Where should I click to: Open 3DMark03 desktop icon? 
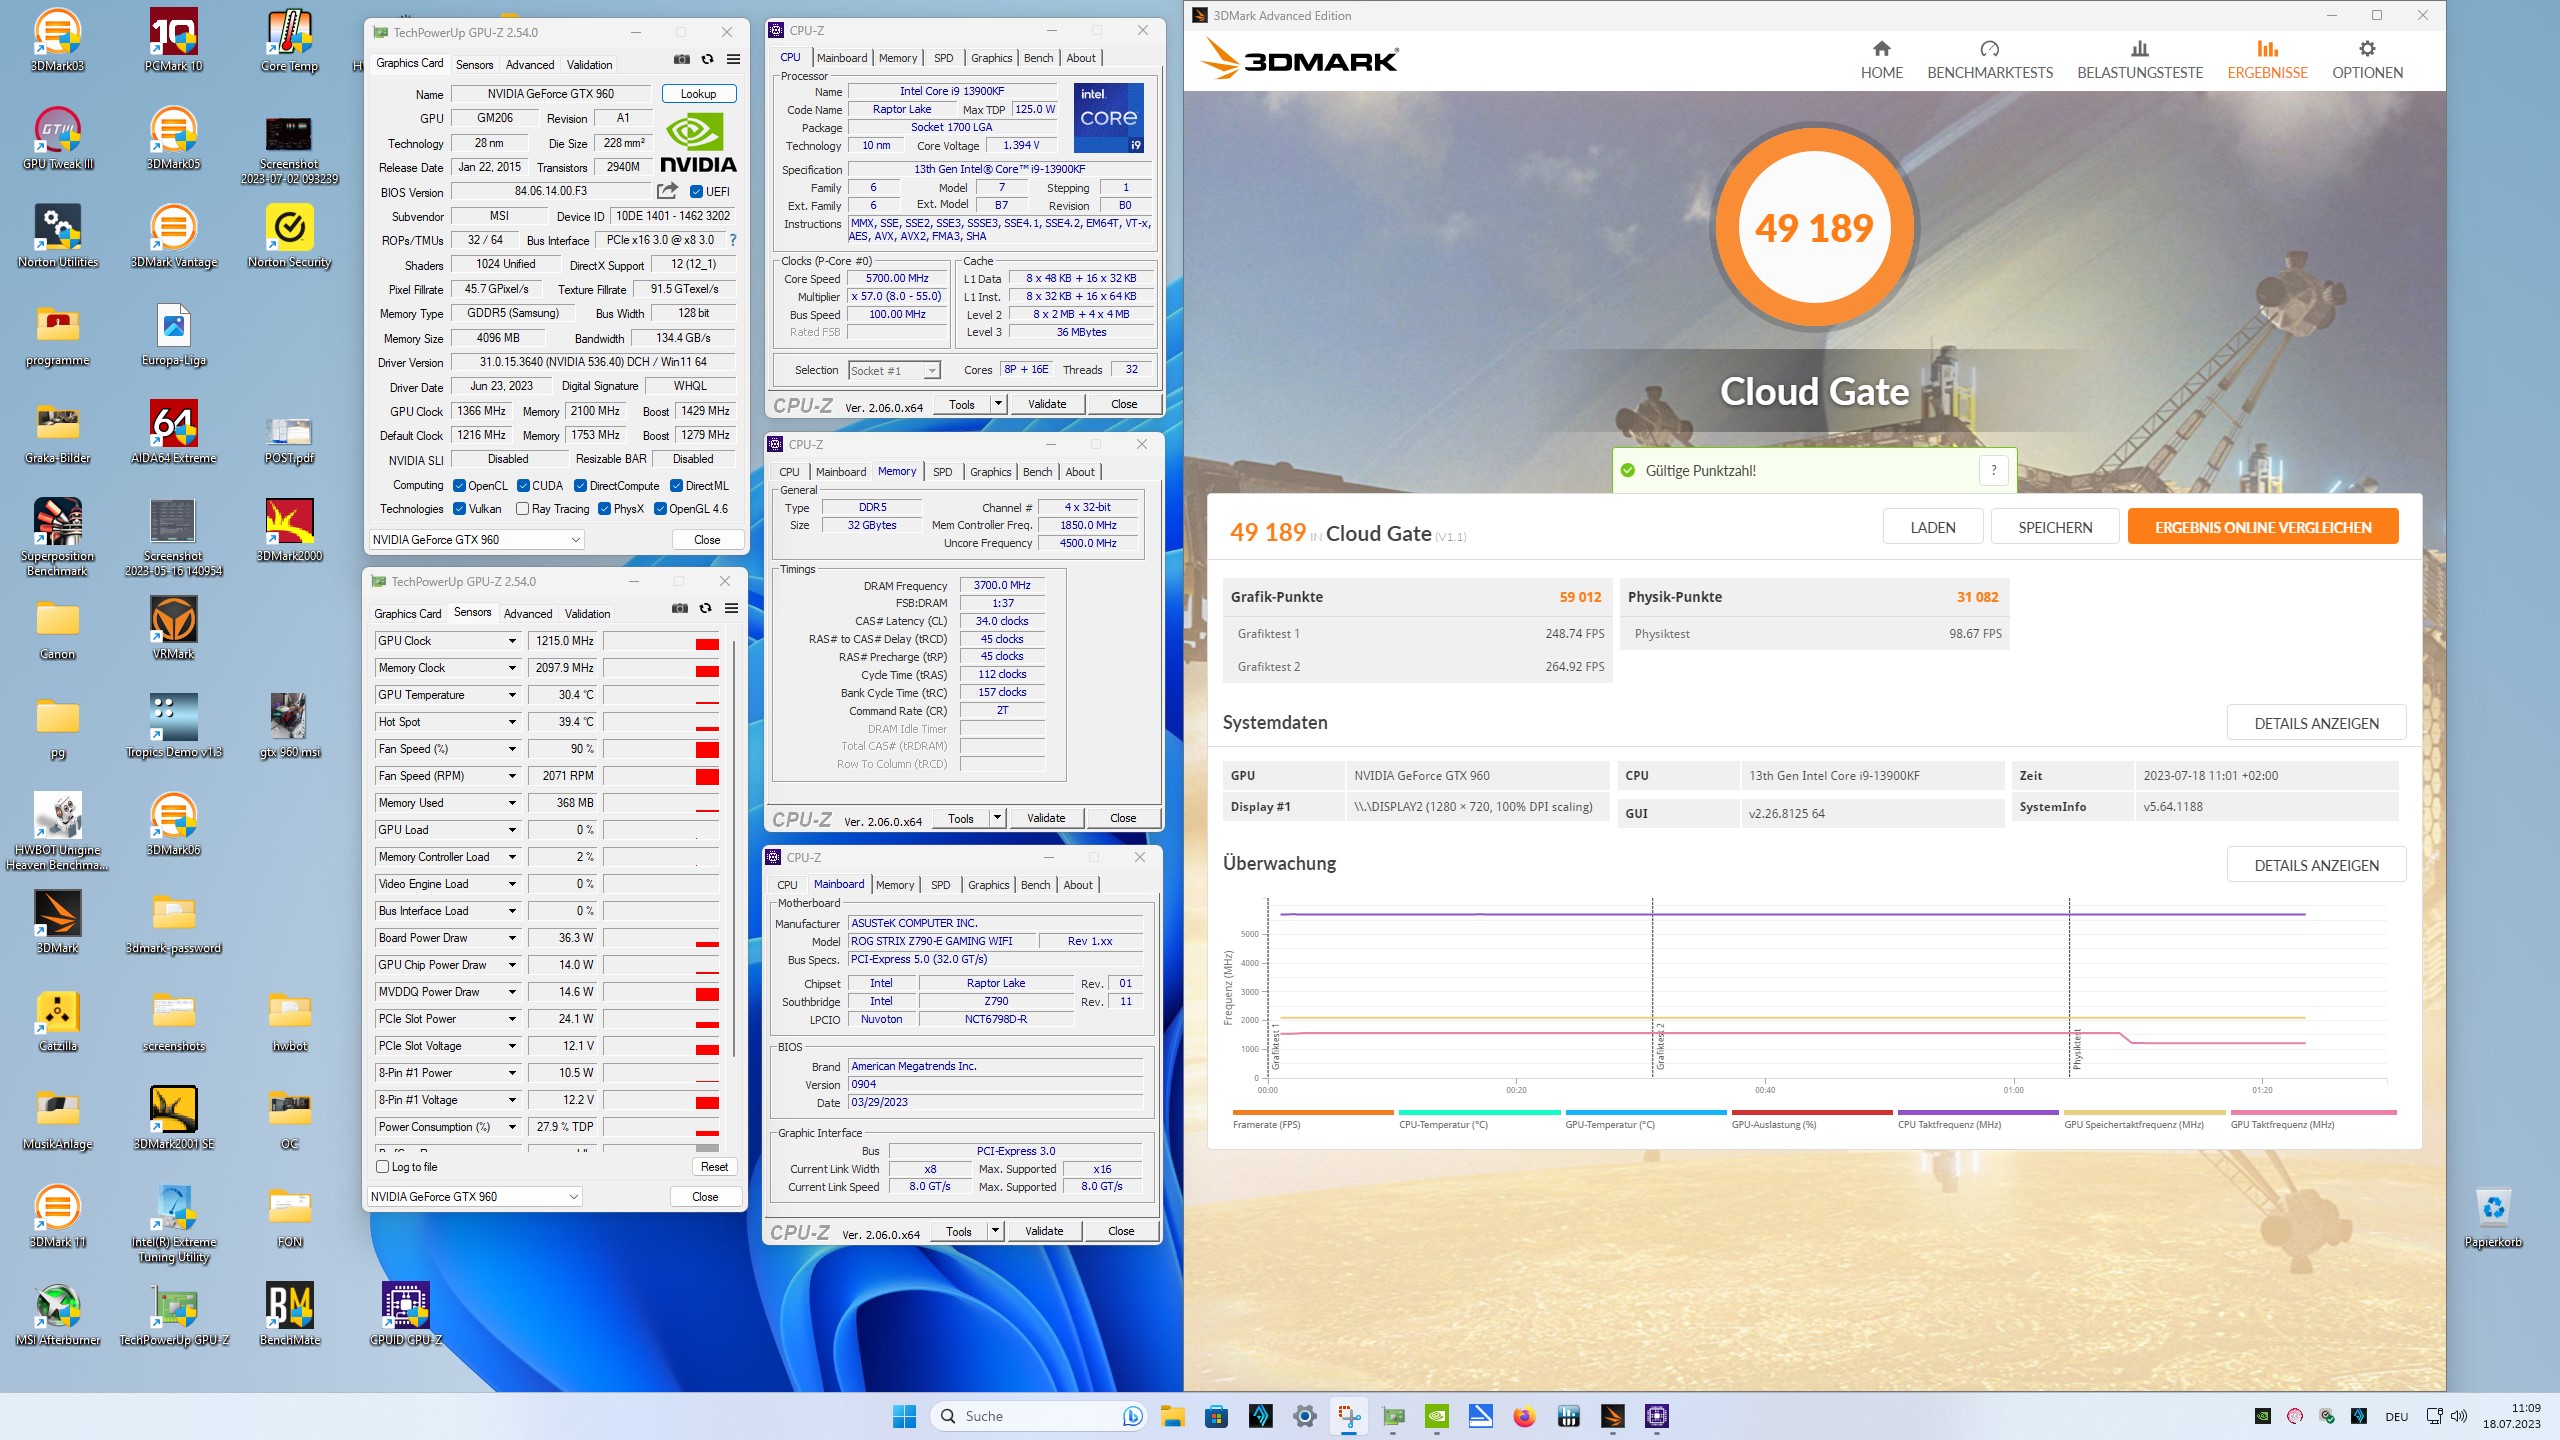(x=58, y=40)
